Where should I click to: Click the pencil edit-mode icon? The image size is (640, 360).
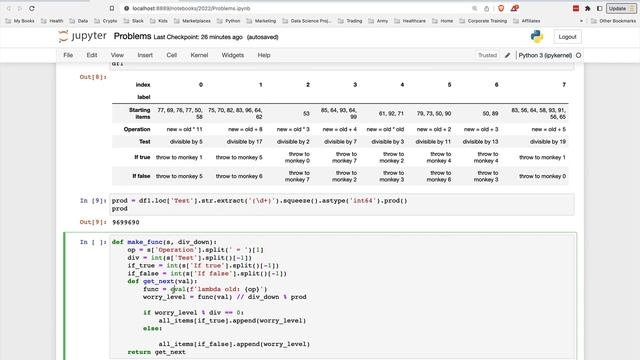click(507, 55)
